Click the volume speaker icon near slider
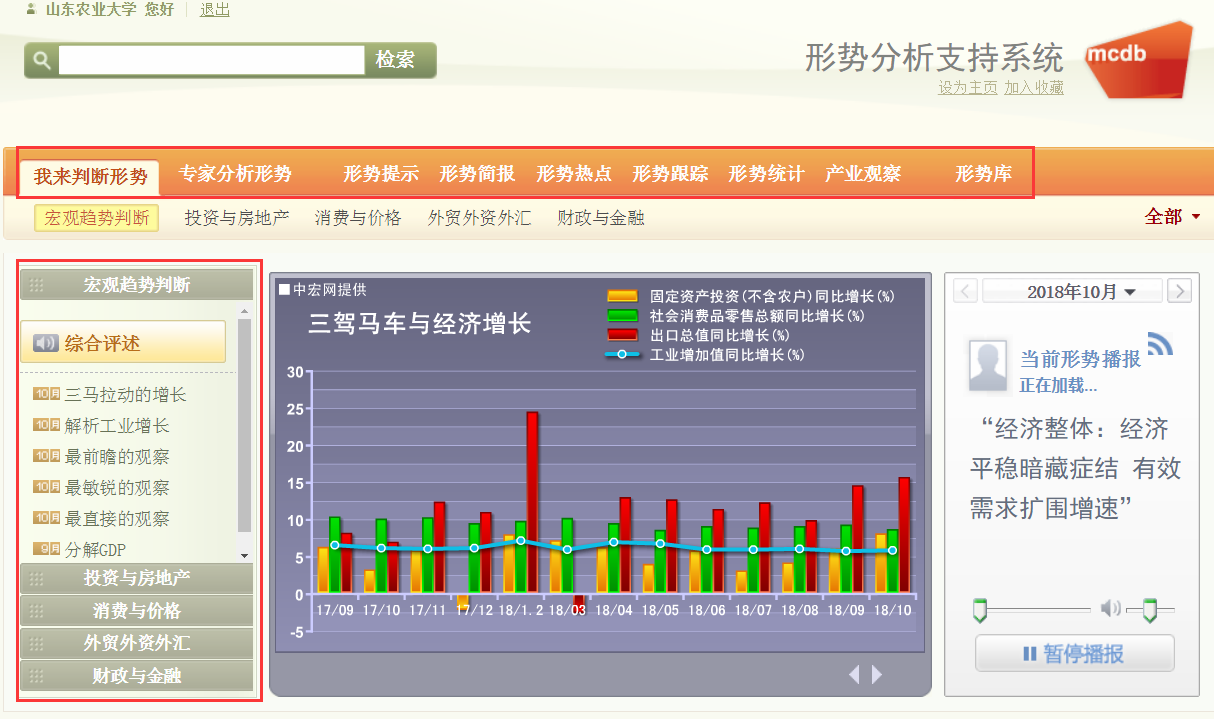This screenshot has width=1214, height=719. point(1110,608)
